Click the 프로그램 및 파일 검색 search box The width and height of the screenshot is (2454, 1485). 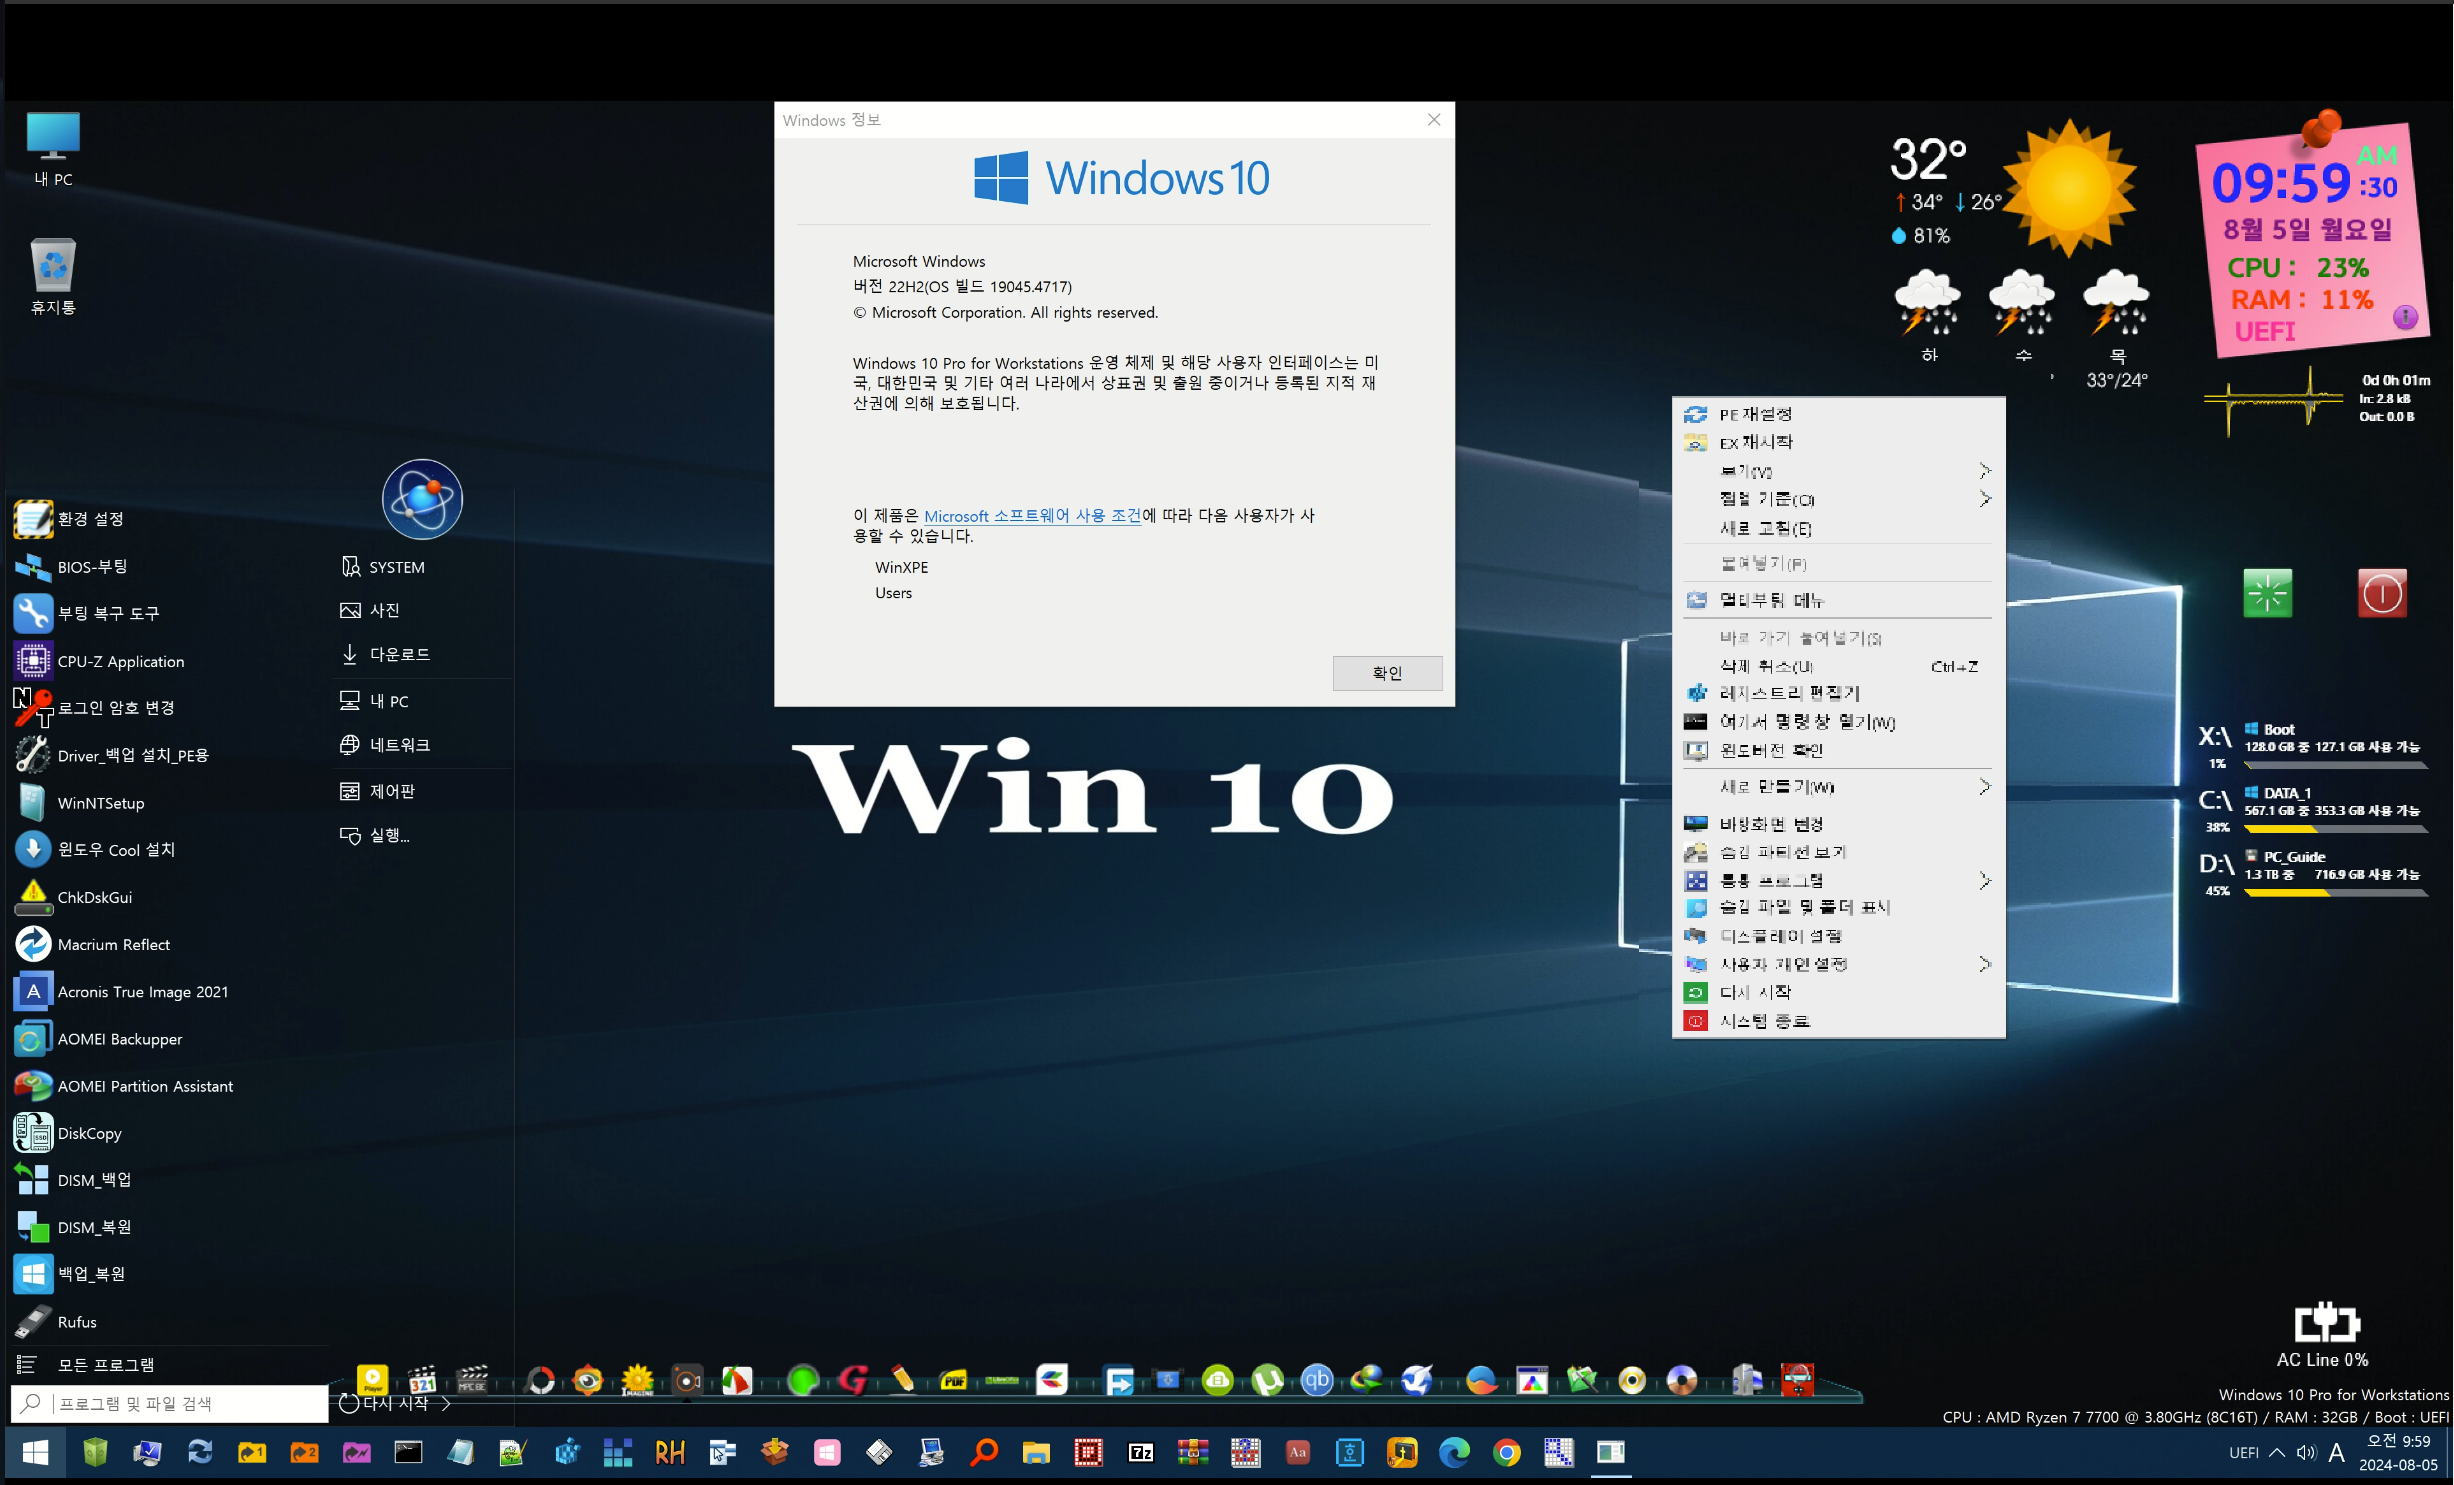pos(169,1403)
